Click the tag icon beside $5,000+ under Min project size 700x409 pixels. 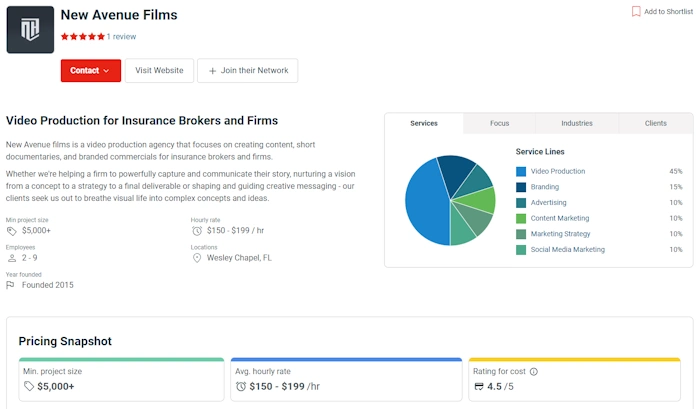click(x=12, y=231)
